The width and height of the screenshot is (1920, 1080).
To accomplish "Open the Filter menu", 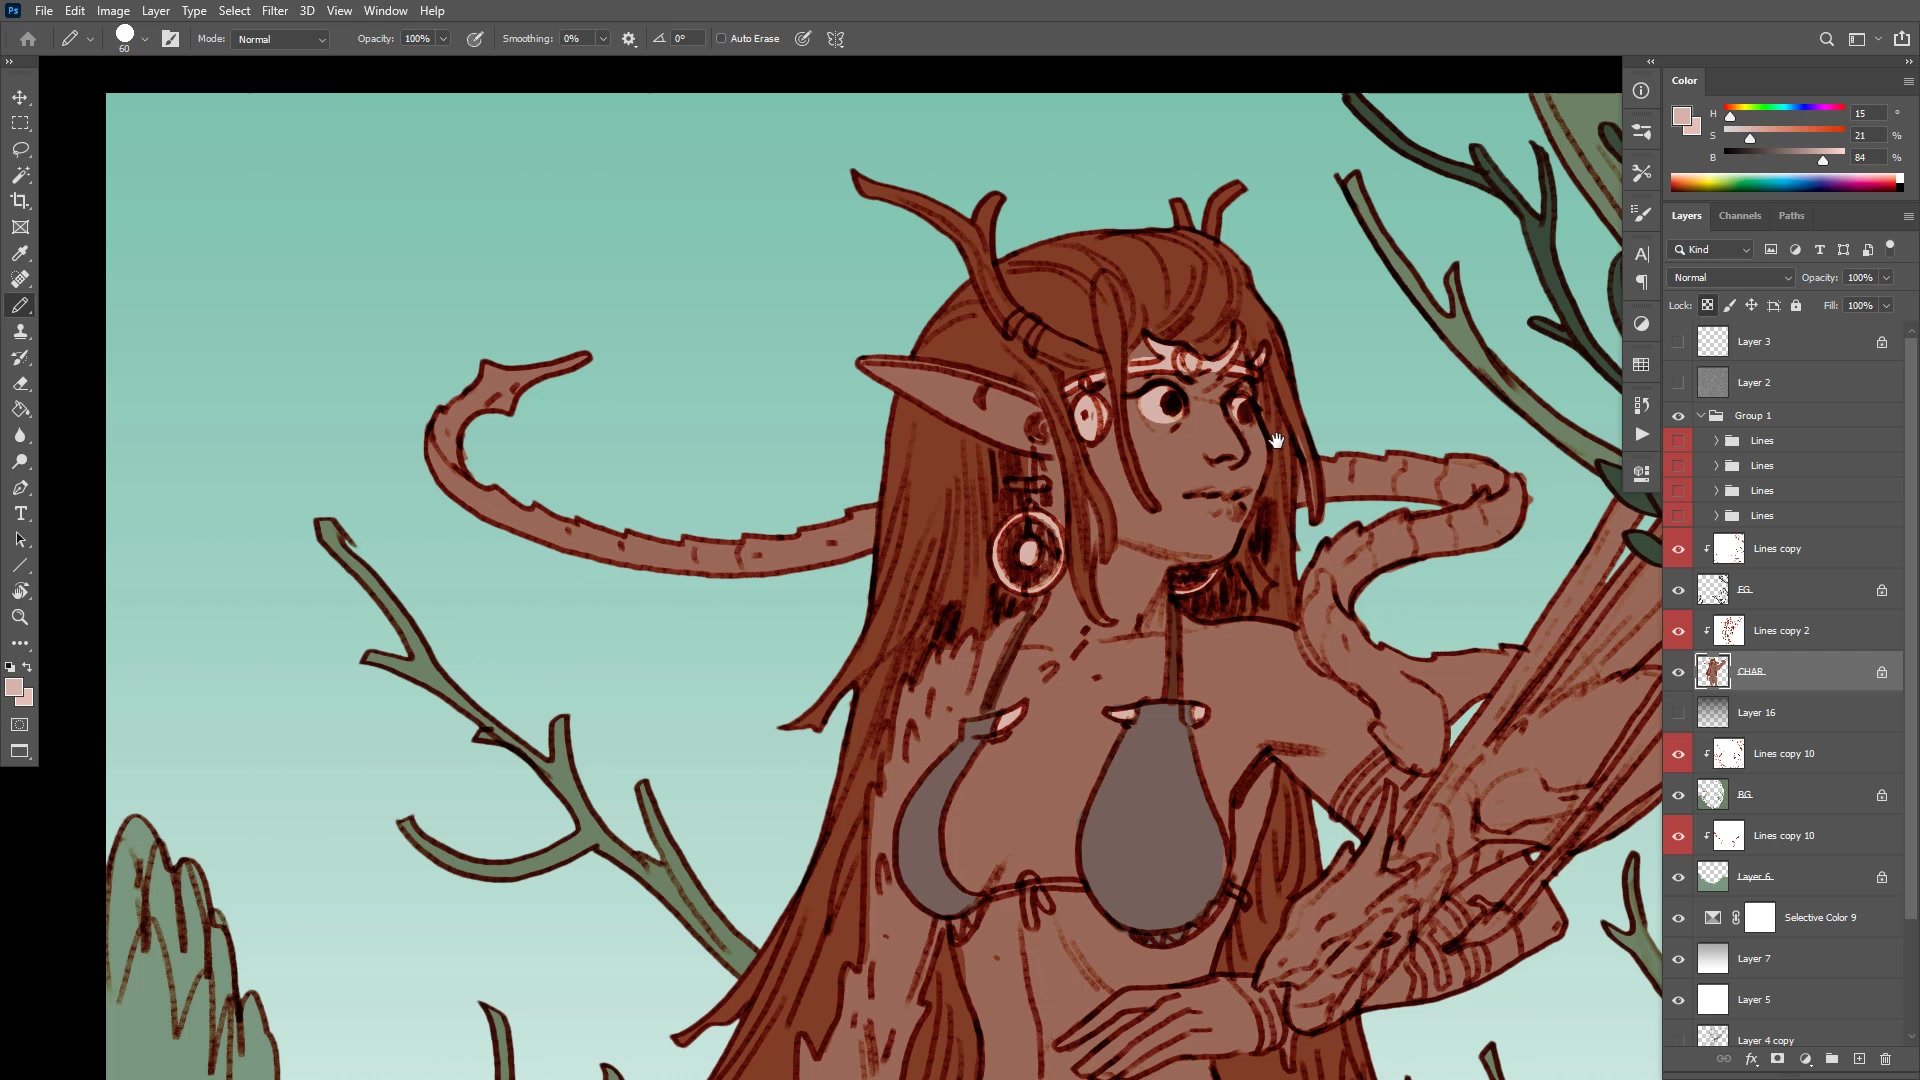I will coord(274,11).
